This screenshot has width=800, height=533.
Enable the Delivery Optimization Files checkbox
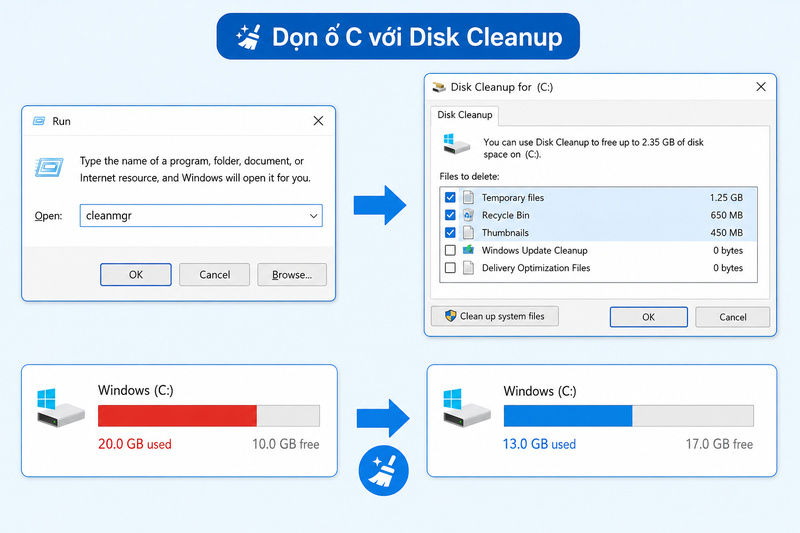[450, 268]
